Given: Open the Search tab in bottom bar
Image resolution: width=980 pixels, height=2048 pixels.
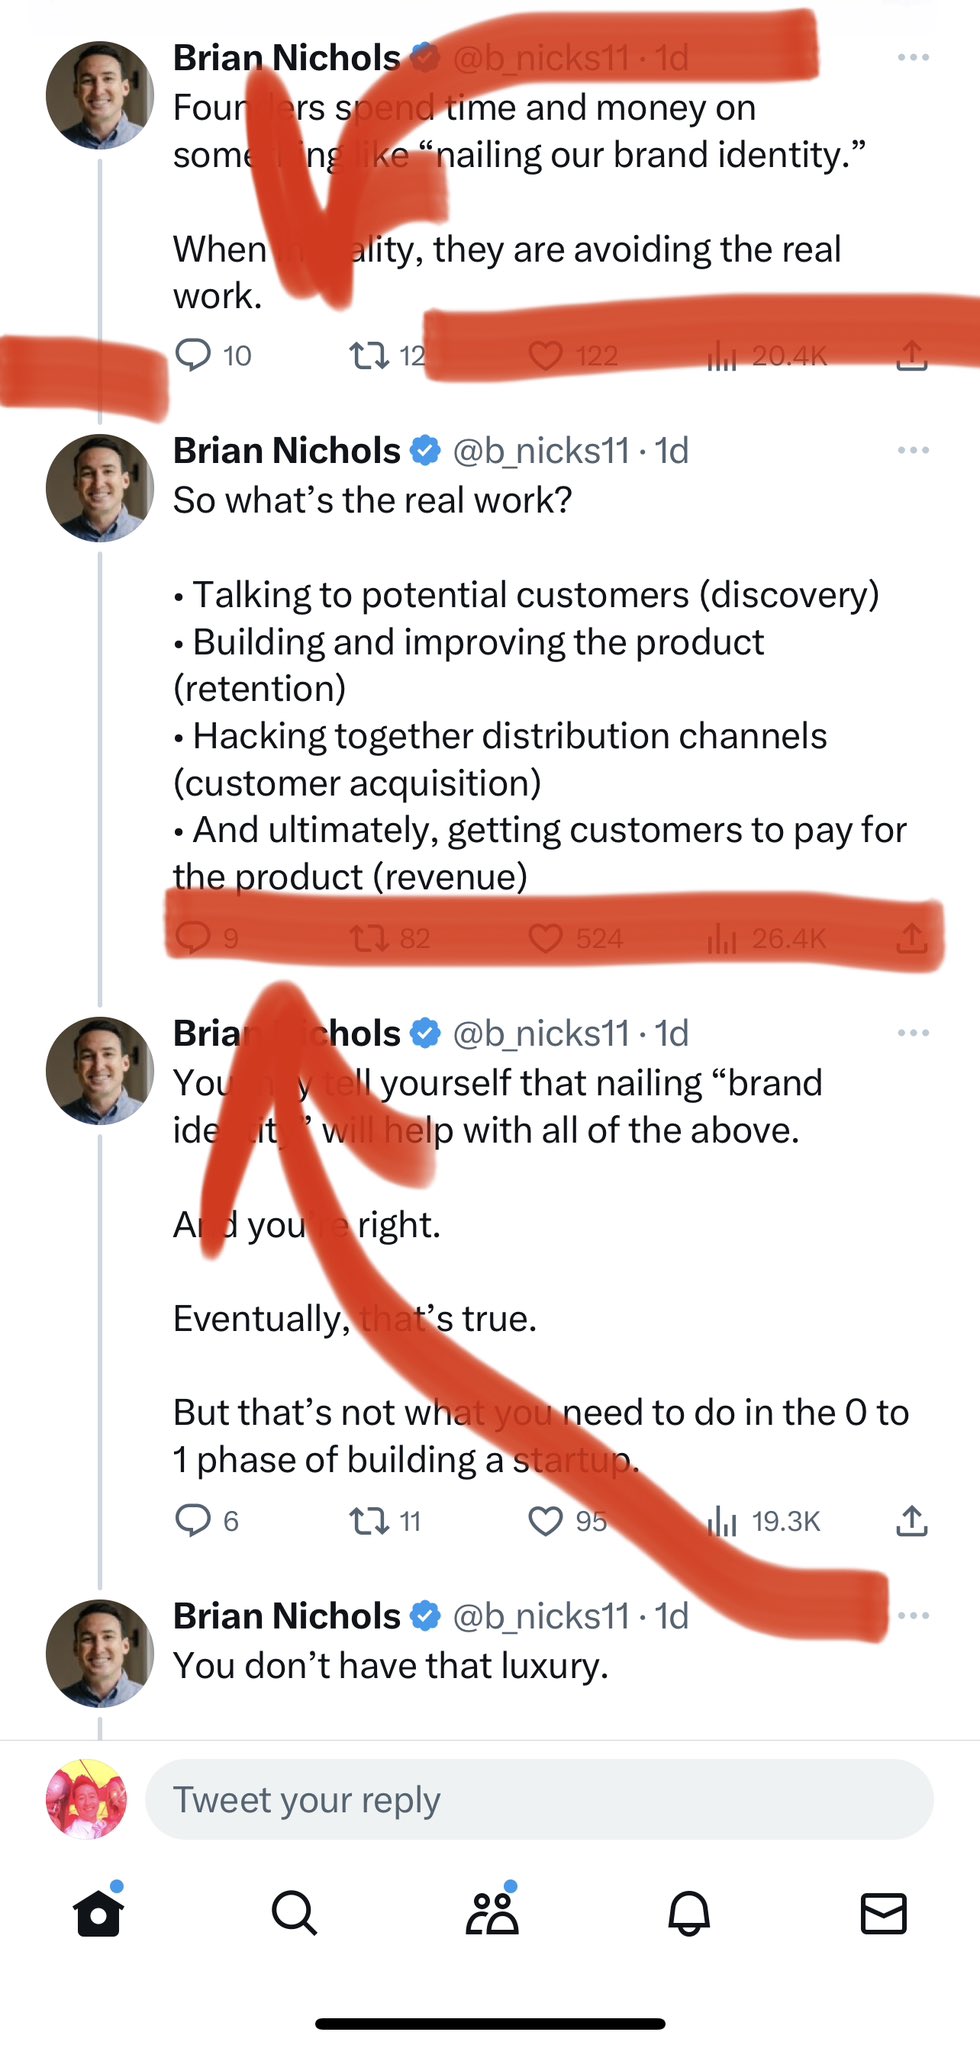Looking at the screenshot, I should [x=294, y=1913].
